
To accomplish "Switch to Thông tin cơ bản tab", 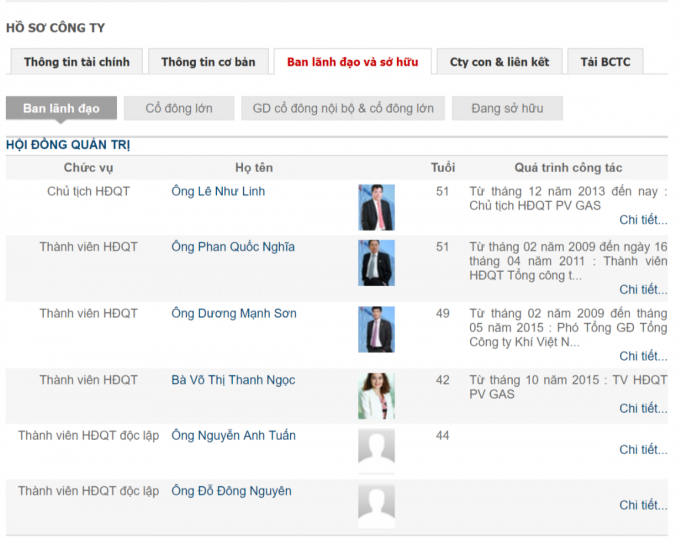I will pyautogui.click(x=208, y=62).
